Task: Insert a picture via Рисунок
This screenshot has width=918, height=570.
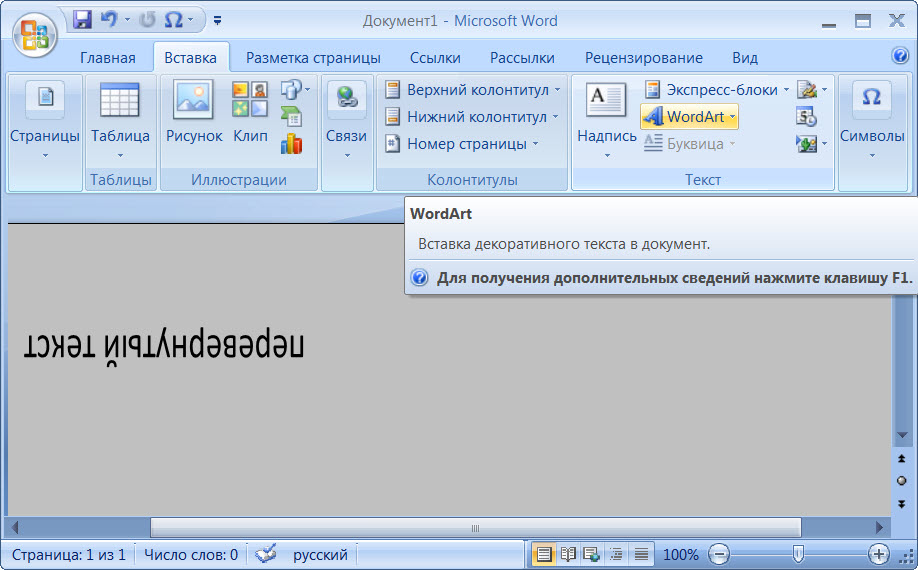Action: click(x=194, y=112)
